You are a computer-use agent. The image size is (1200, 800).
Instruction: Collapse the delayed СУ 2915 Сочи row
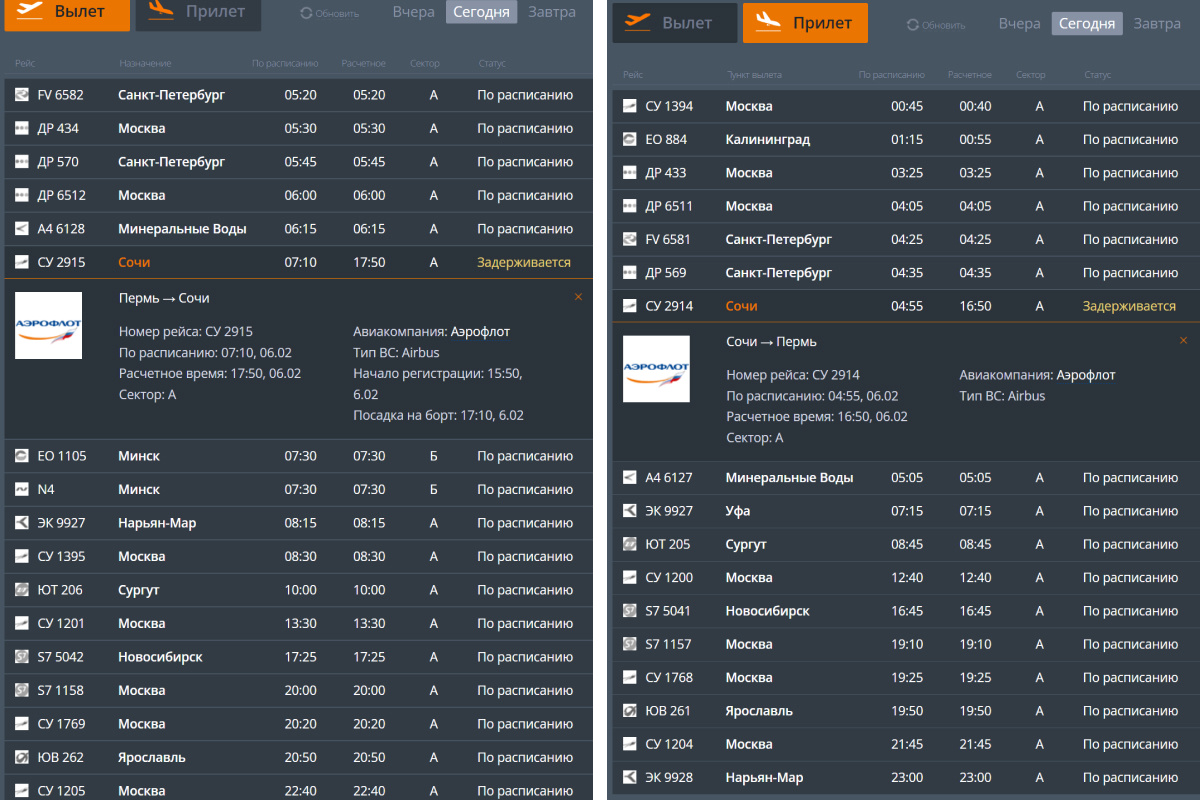coord(298,262)
